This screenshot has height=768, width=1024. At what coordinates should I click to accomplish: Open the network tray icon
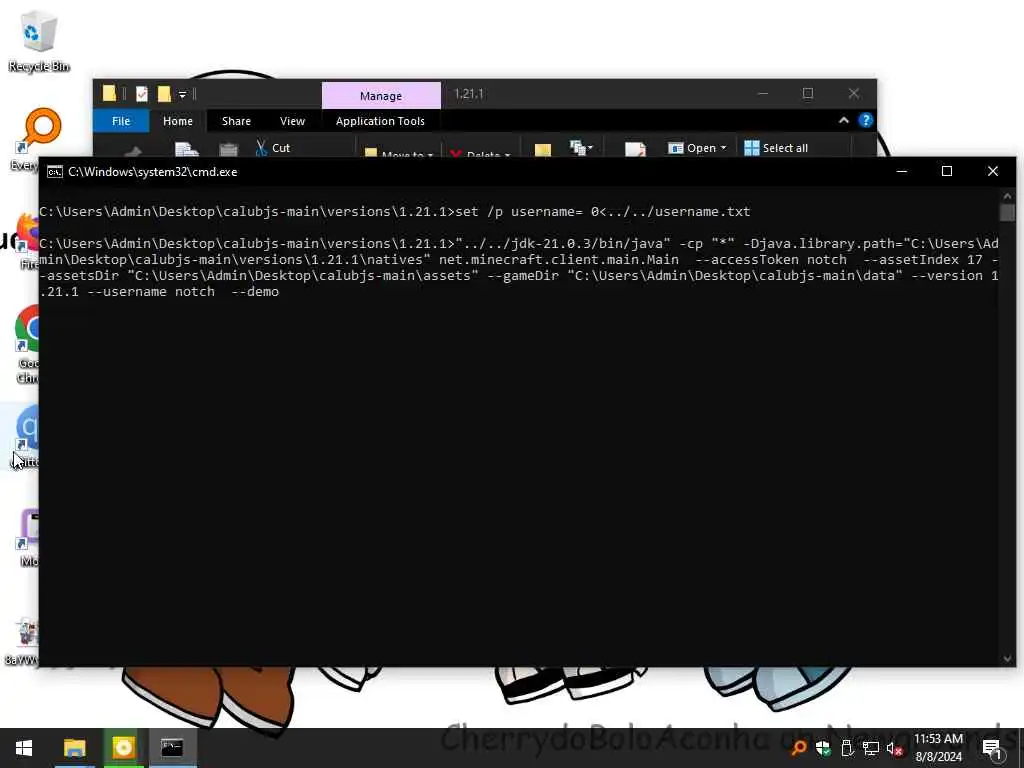[x=871, y=748]
